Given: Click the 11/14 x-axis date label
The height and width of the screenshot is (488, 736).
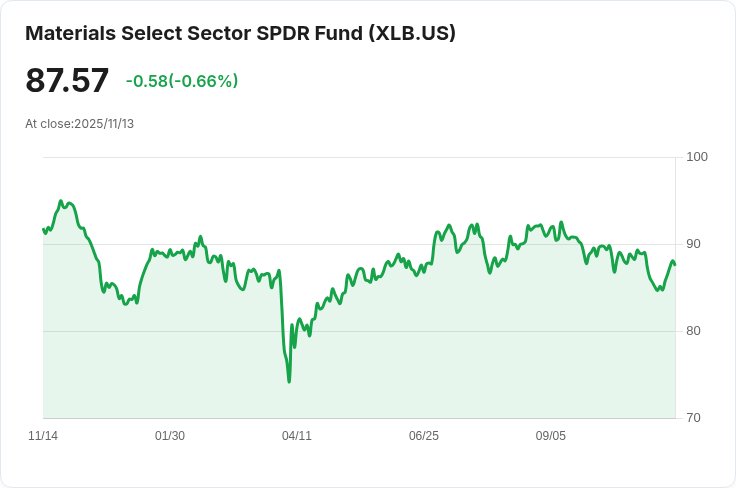Looking at the screenshot, I should click(x=43, y=436).
